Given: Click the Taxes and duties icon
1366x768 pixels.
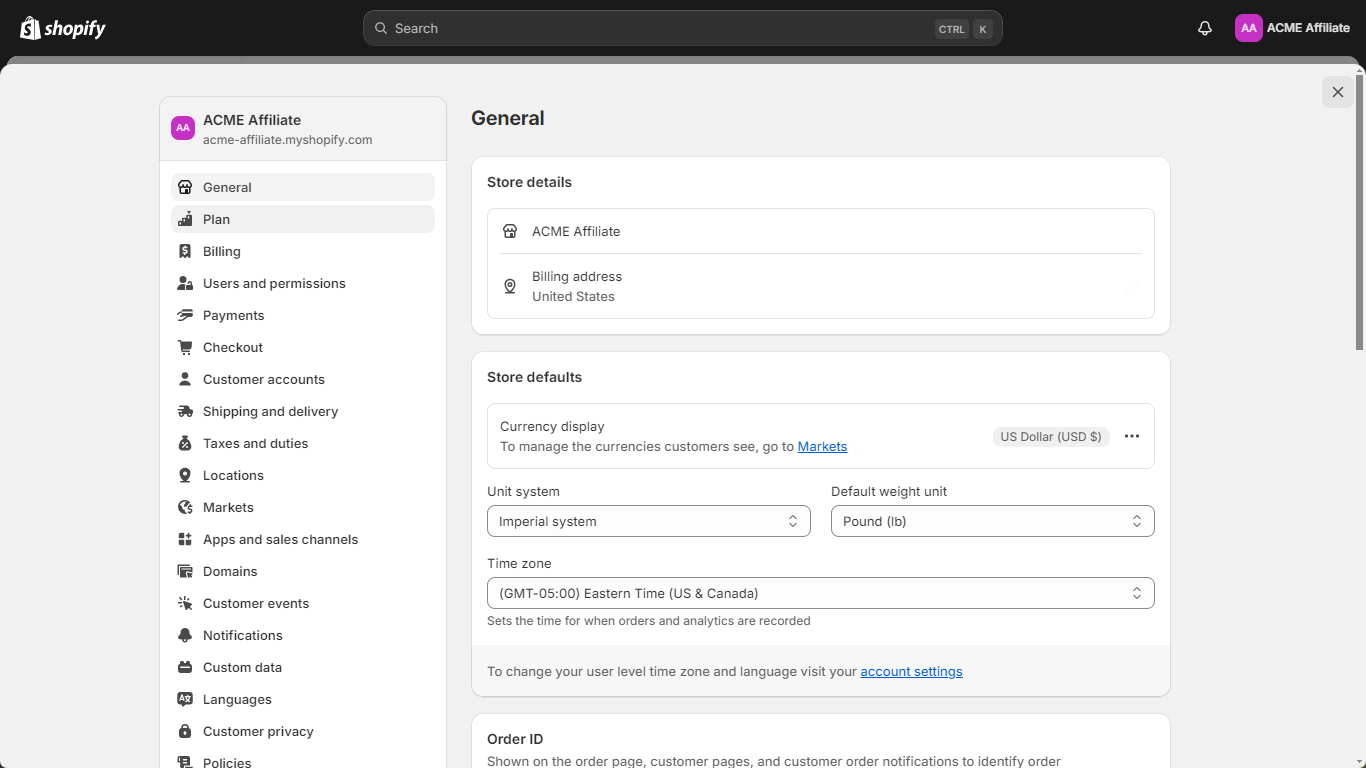Looking at the screenshot, I should click(x=185, y=443).
